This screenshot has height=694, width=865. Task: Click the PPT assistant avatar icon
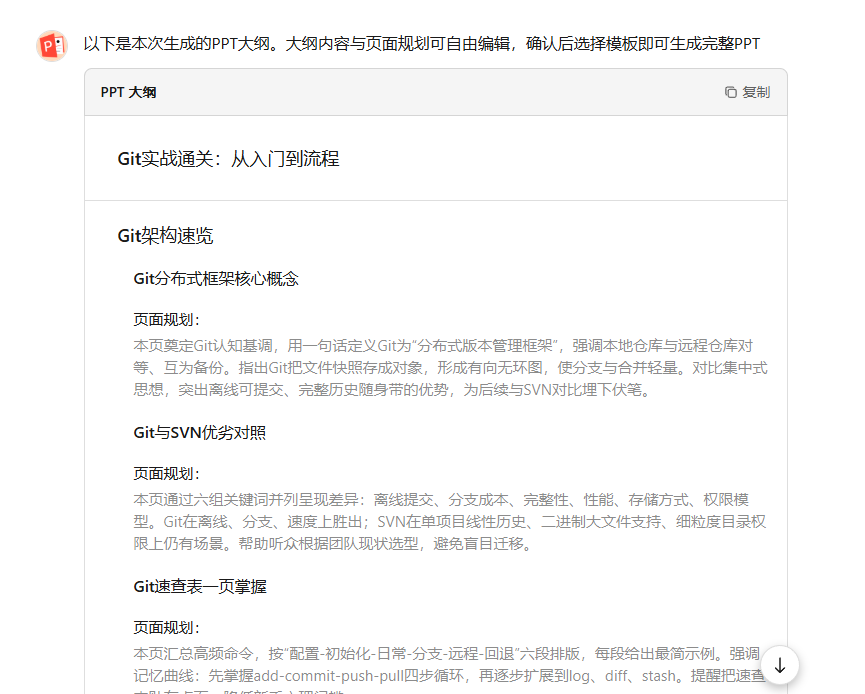tap(52, 45)
